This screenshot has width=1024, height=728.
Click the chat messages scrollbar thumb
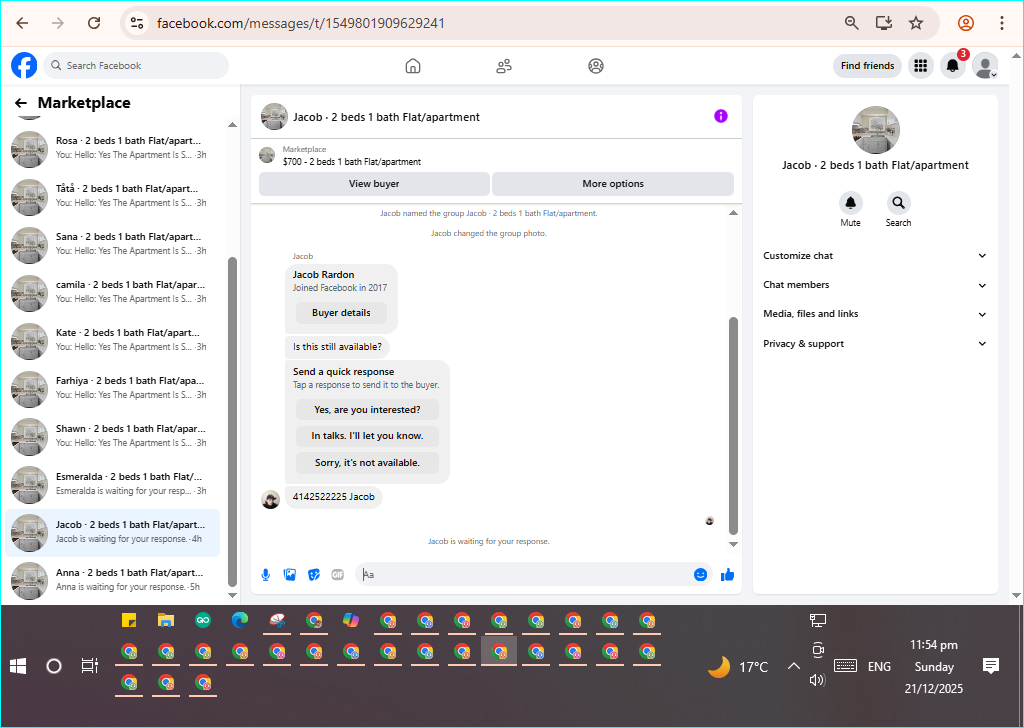coord(733,426)
